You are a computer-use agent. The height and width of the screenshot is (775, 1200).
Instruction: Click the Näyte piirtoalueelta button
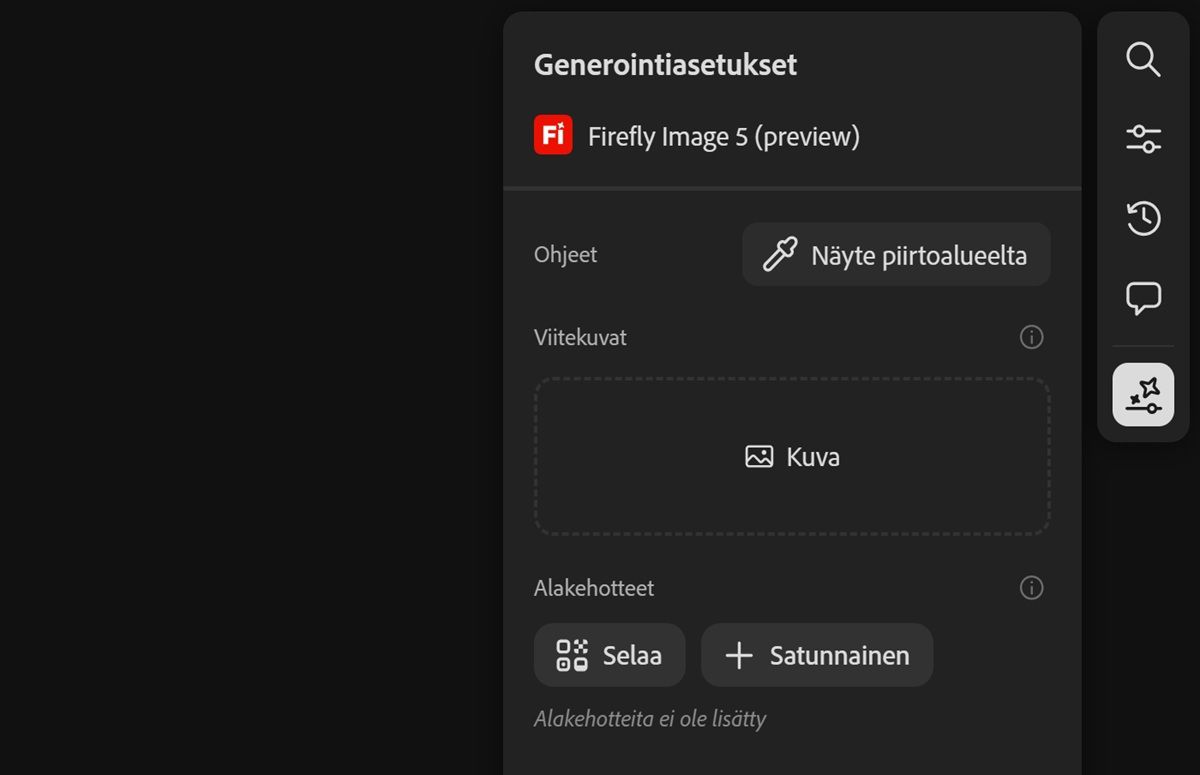(x=896, y=255)
